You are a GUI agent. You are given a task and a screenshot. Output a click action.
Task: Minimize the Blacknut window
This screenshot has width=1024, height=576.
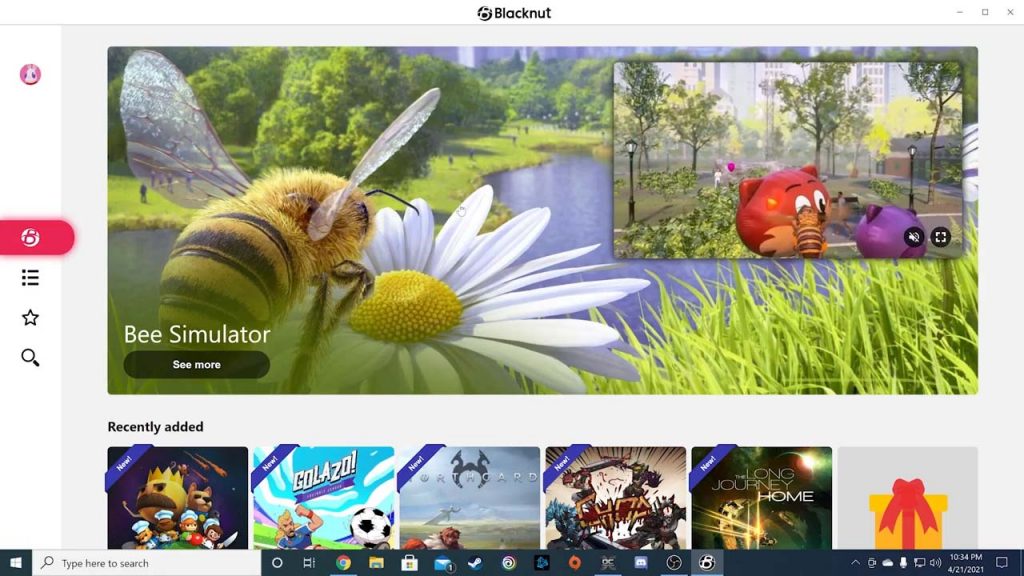click(960, 12)
